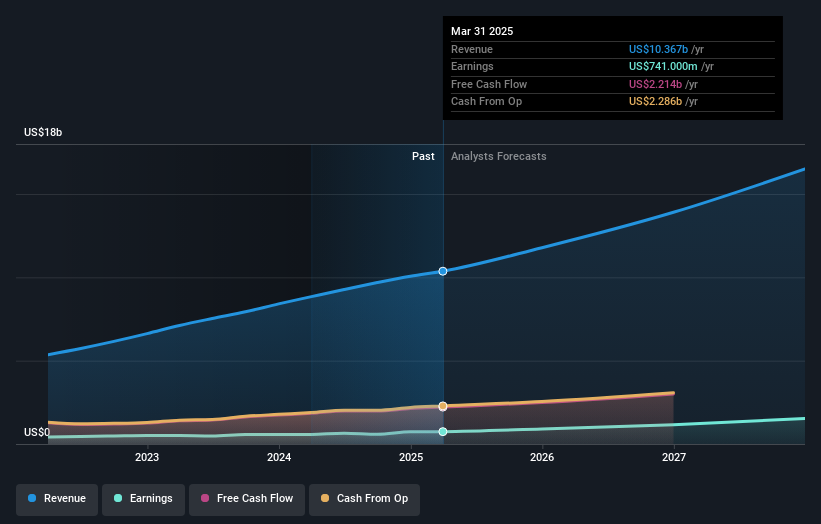Select the 2027 x-axis label
Viewport: 821px width, 524px height.
coord(674,458)
